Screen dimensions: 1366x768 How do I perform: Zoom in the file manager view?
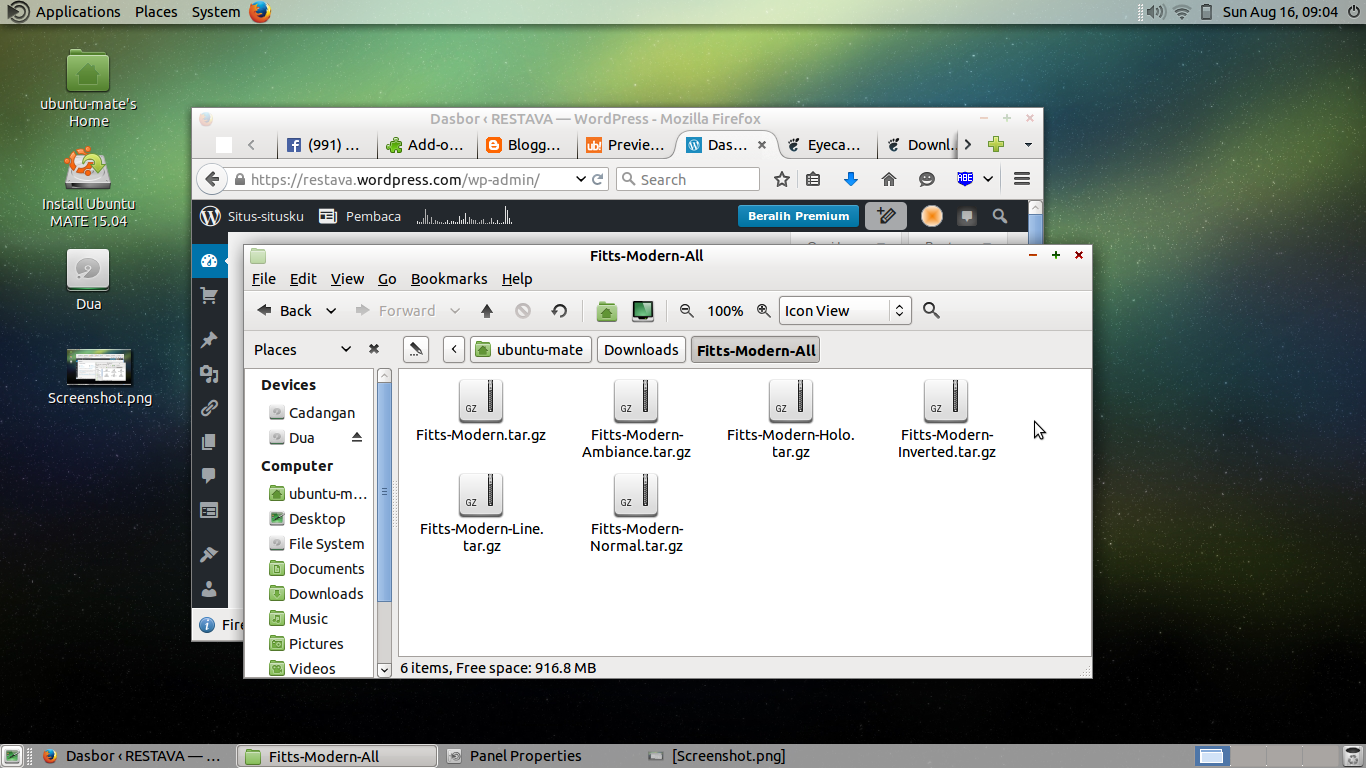(x=764, y=311)
